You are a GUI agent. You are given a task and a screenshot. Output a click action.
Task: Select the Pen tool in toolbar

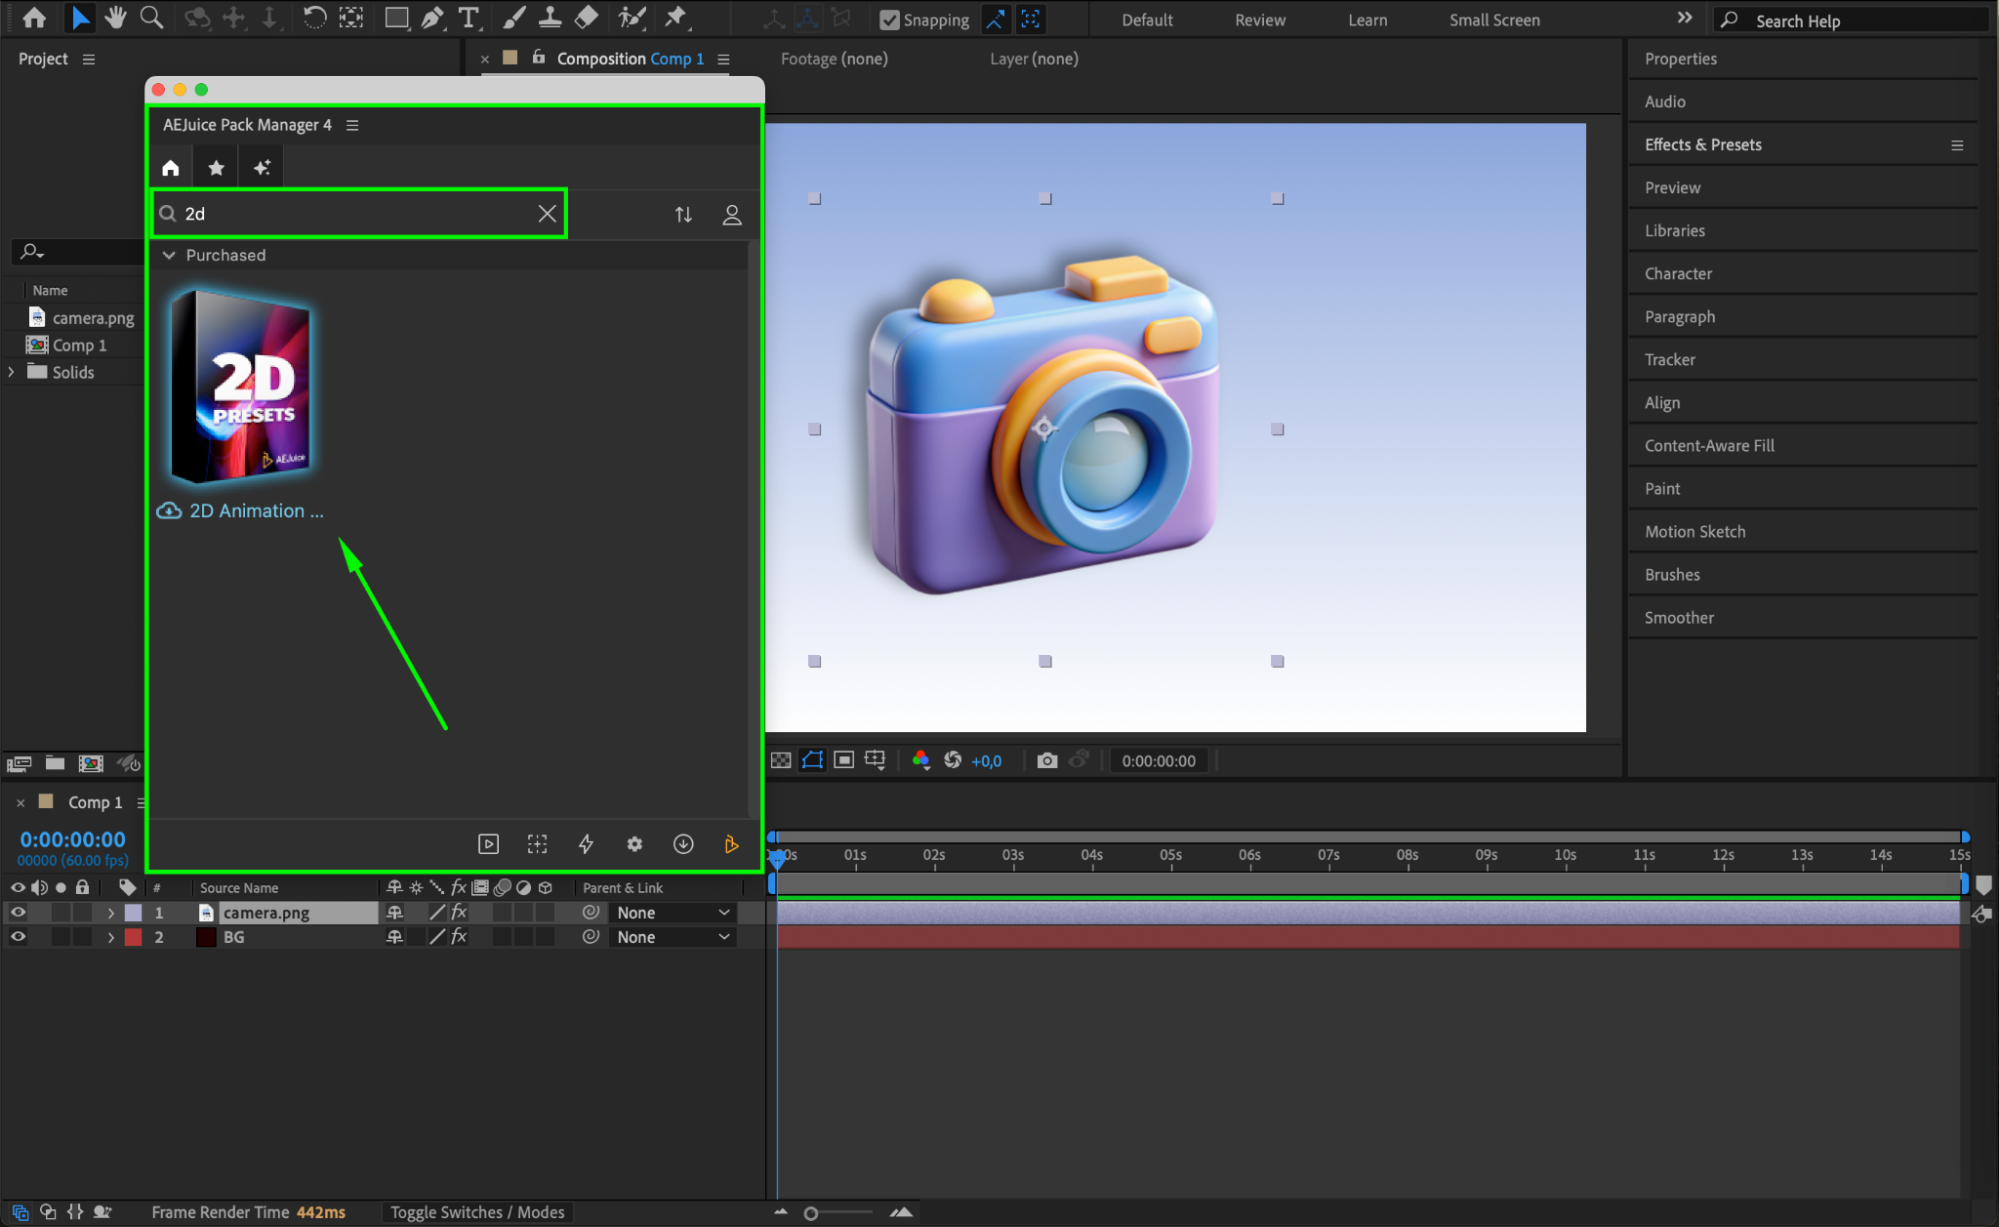pos(432,18)
